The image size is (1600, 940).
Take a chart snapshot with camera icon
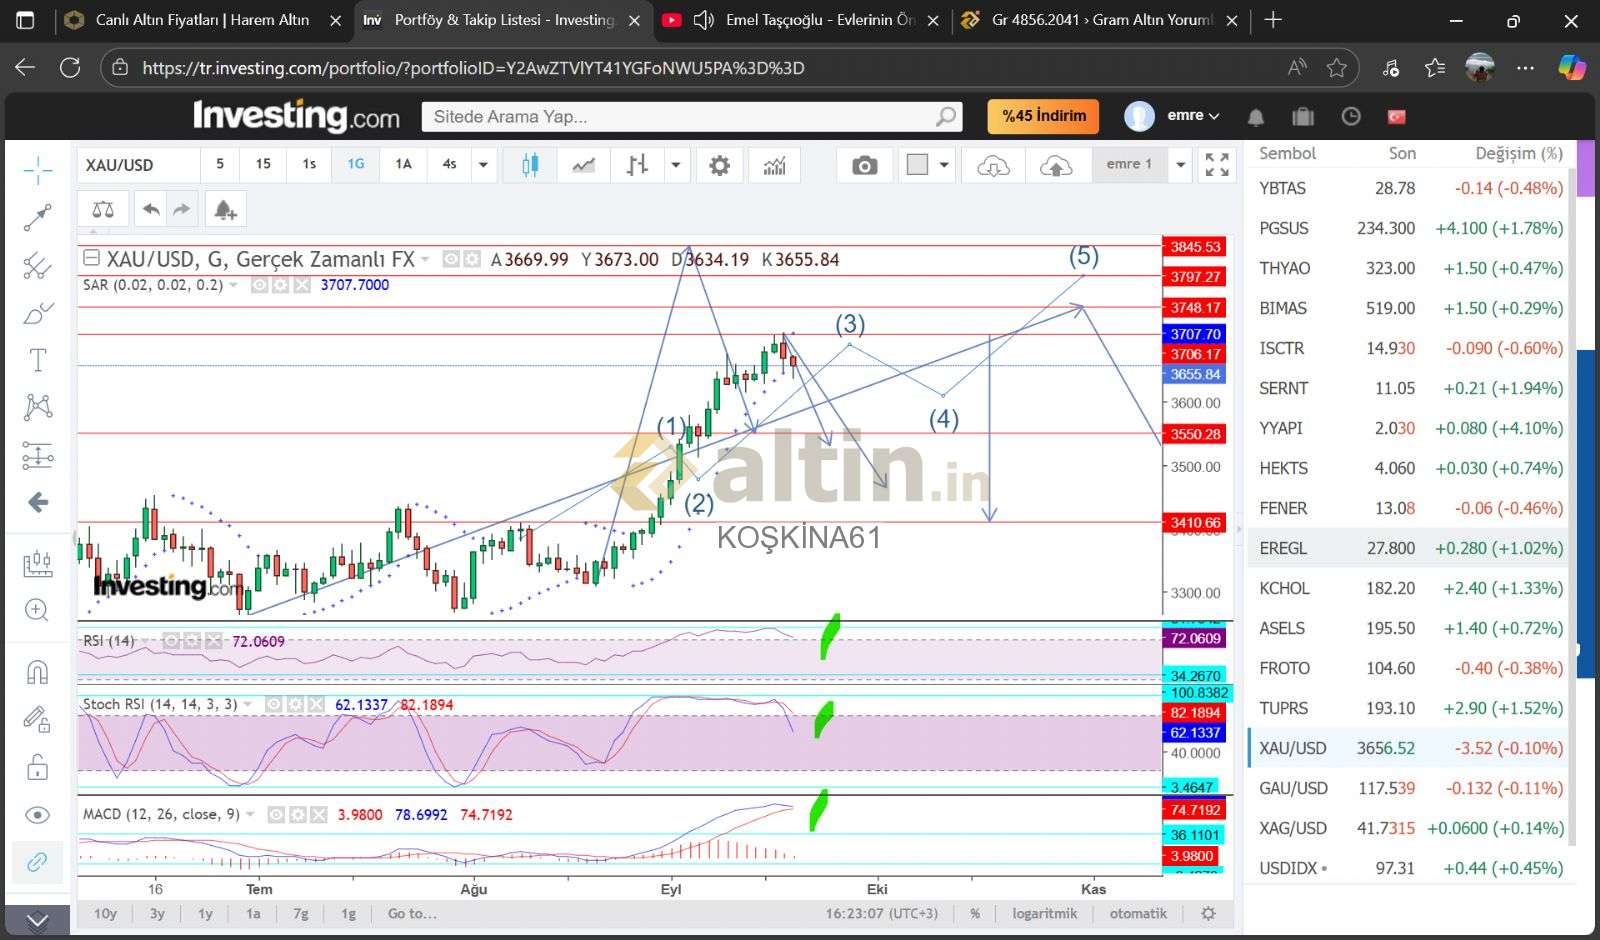[x=864, y=165]
